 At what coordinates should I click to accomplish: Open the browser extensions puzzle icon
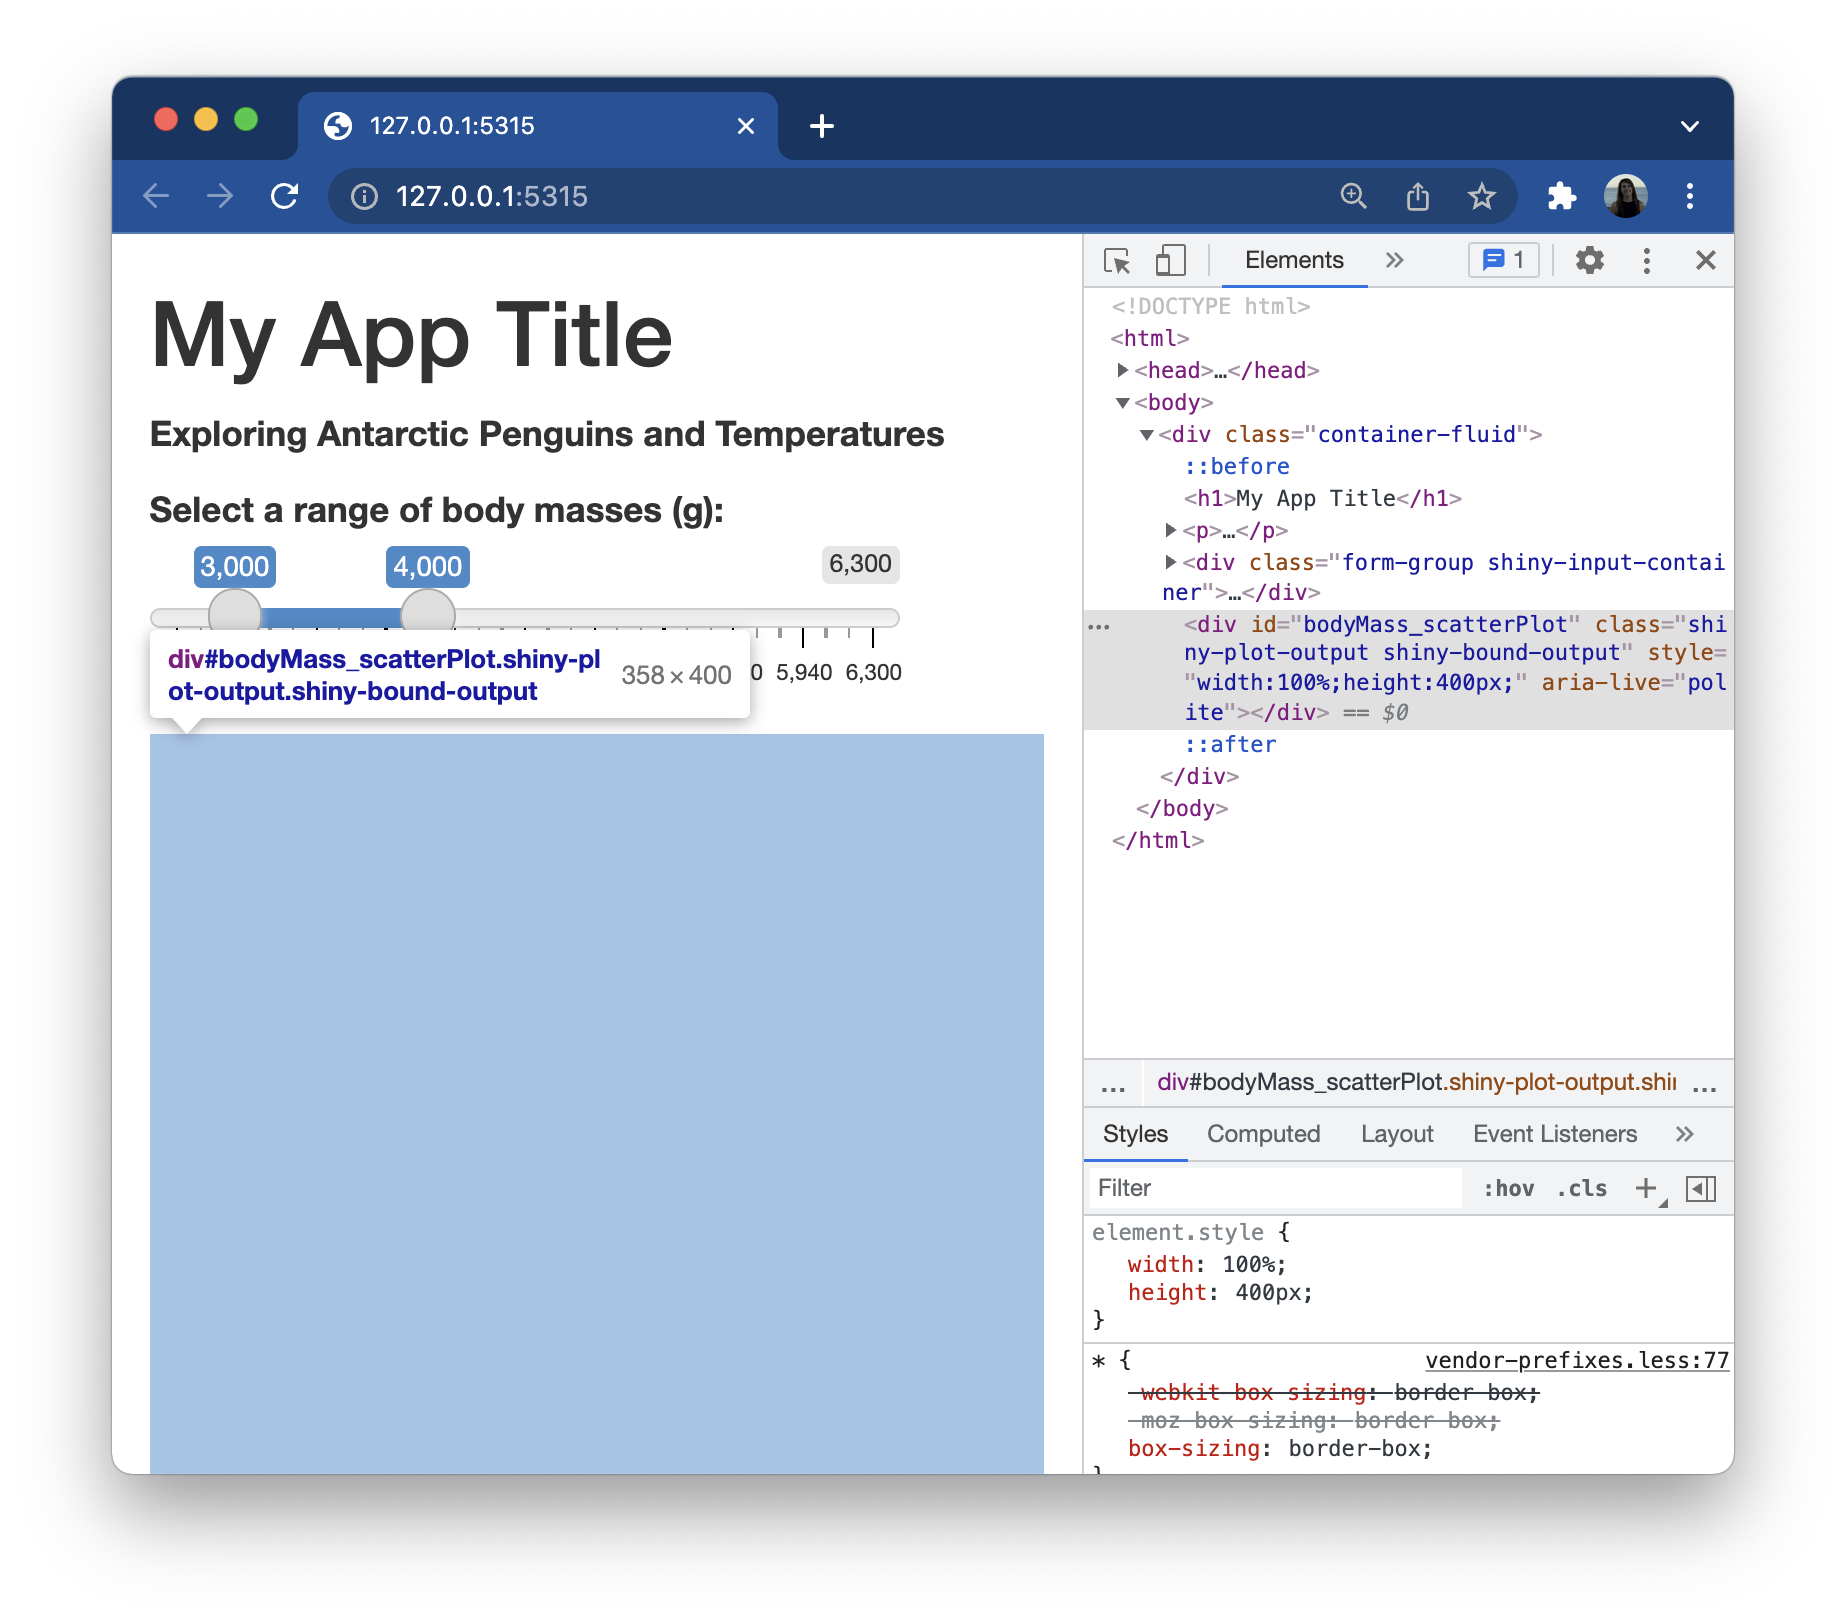[x=1562, y=196]
